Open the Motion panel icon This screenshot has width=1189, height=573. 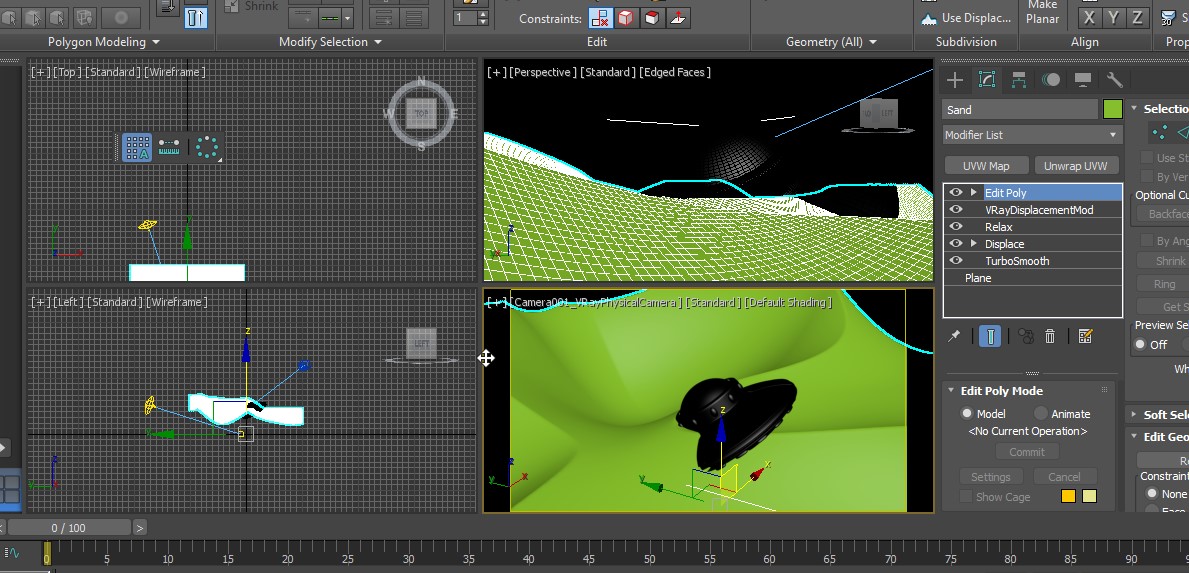pos(1050,80)
